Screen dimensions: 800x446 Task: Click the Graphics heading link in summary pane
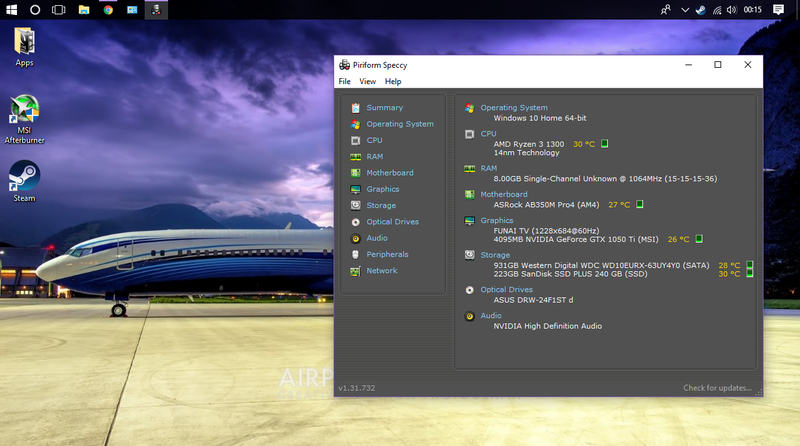point(496,220)
